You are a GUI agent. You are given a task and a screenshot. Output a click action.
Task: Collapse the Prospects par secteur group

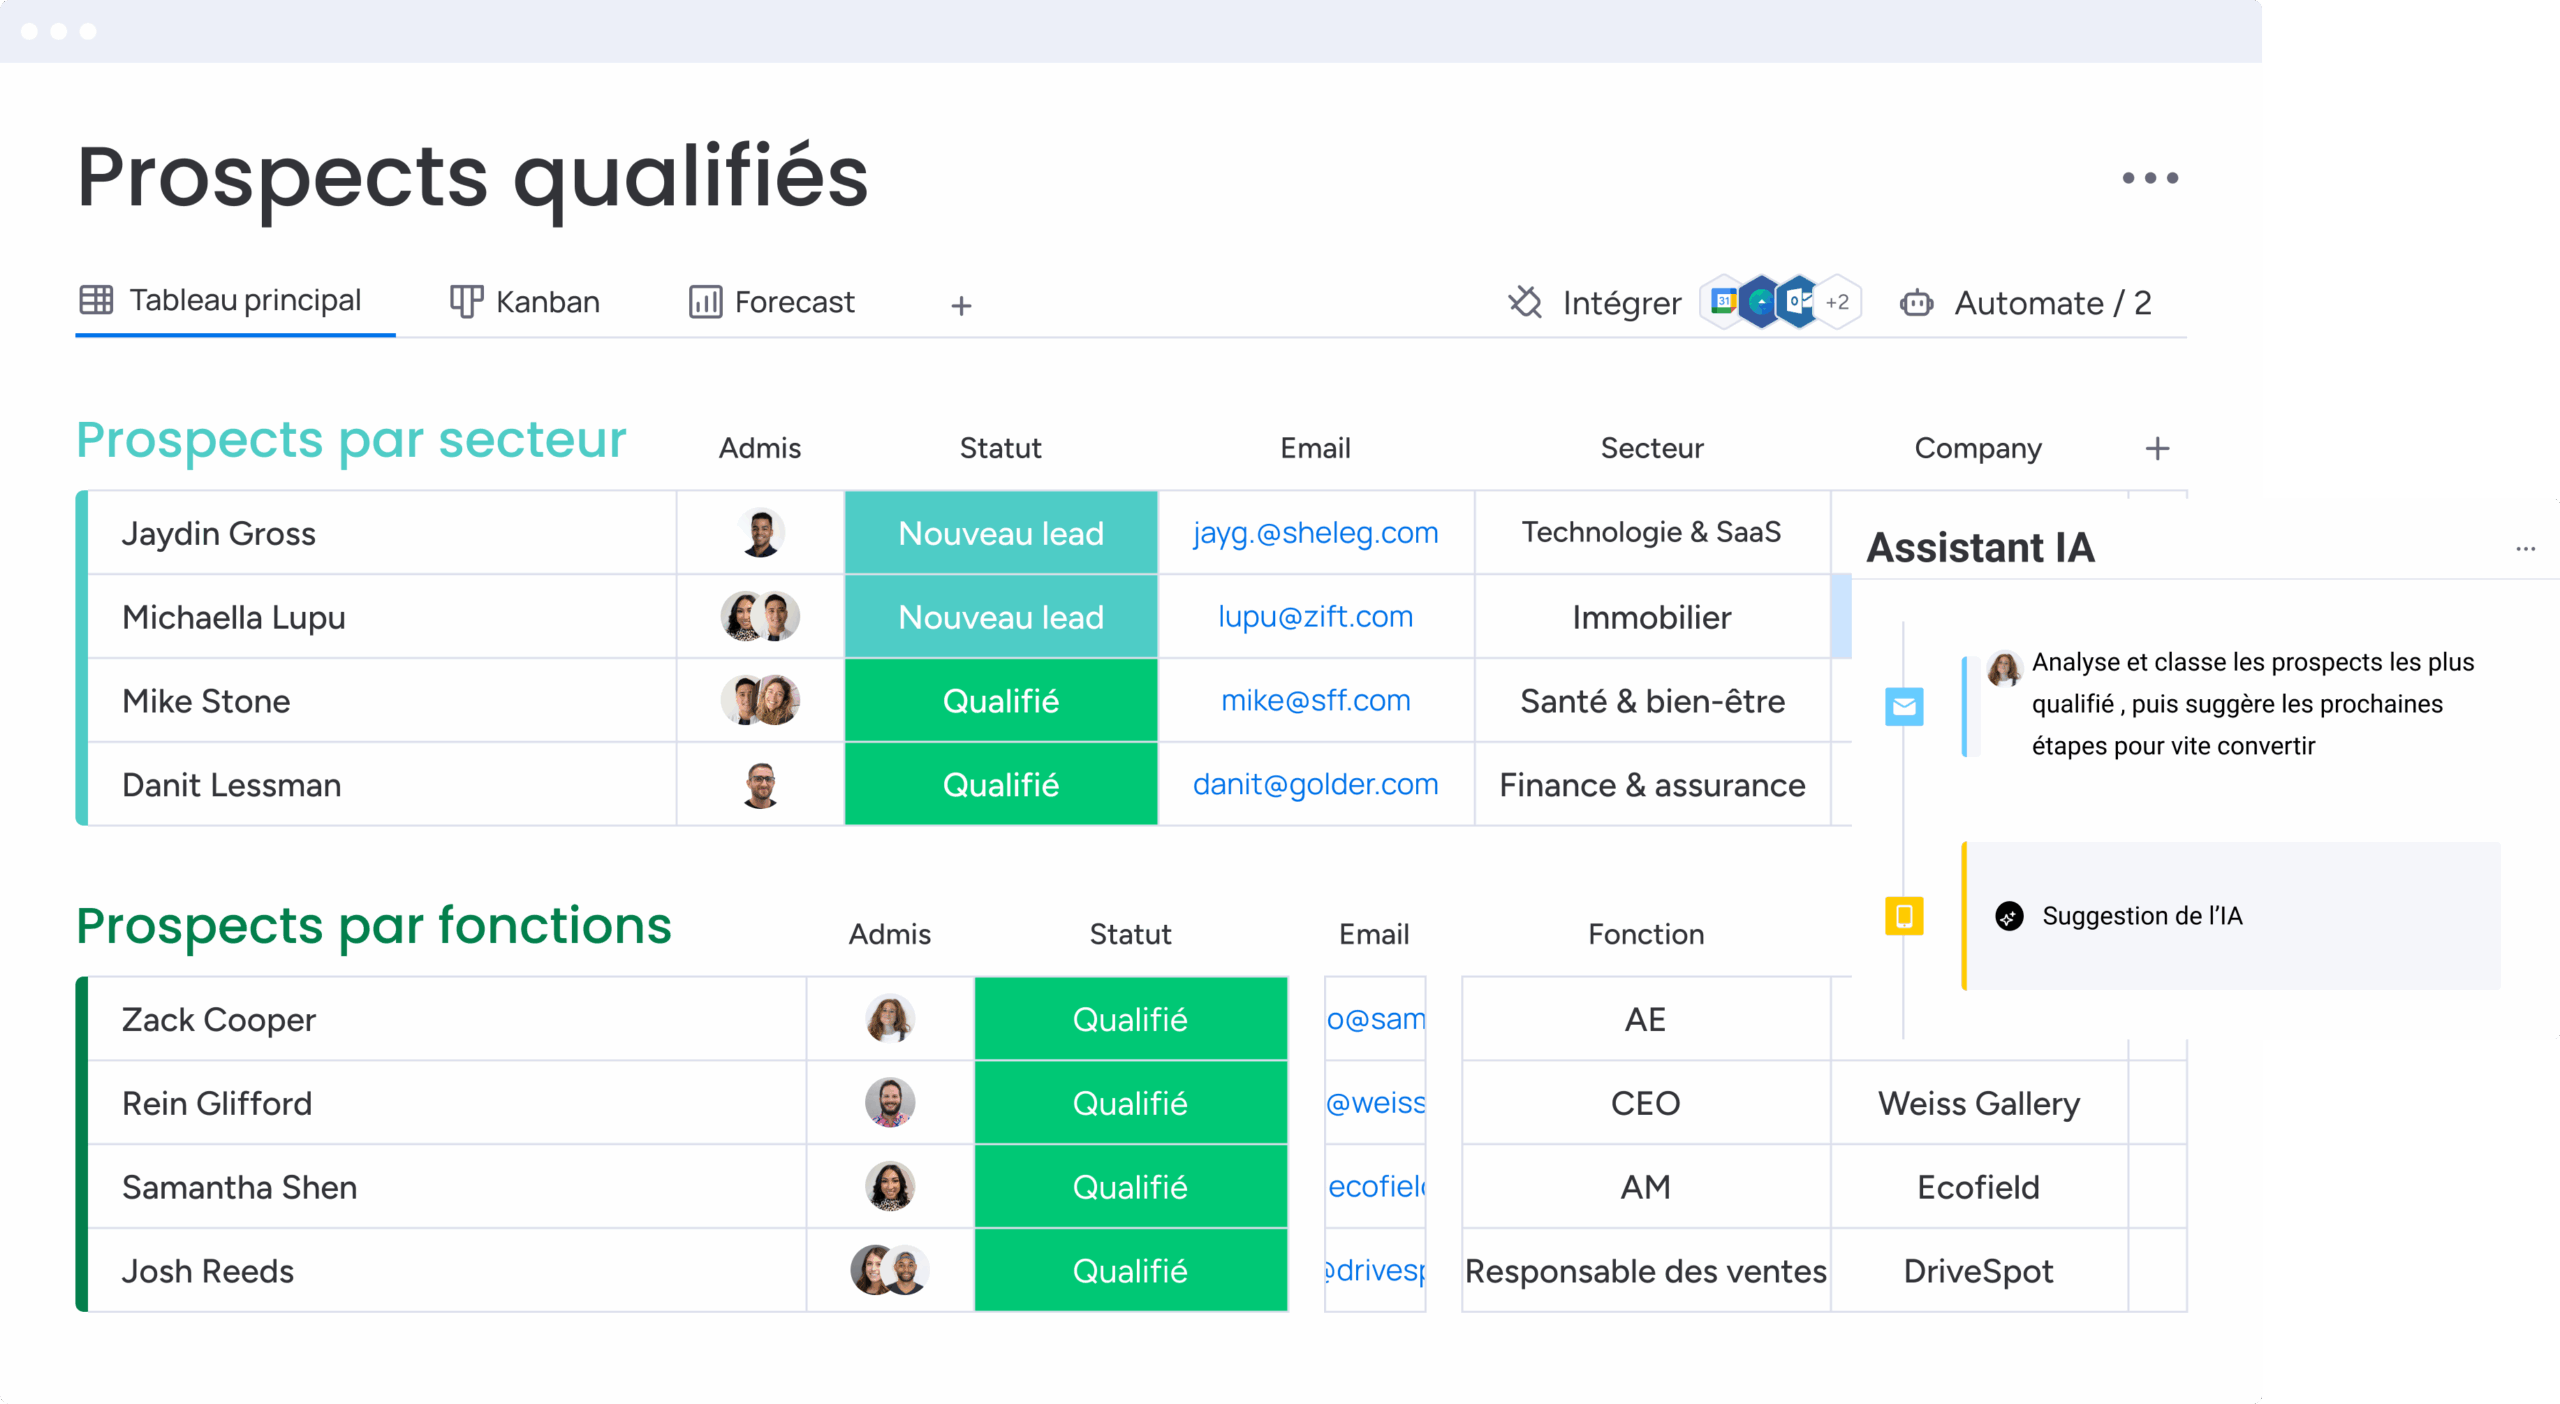(351, 440)
